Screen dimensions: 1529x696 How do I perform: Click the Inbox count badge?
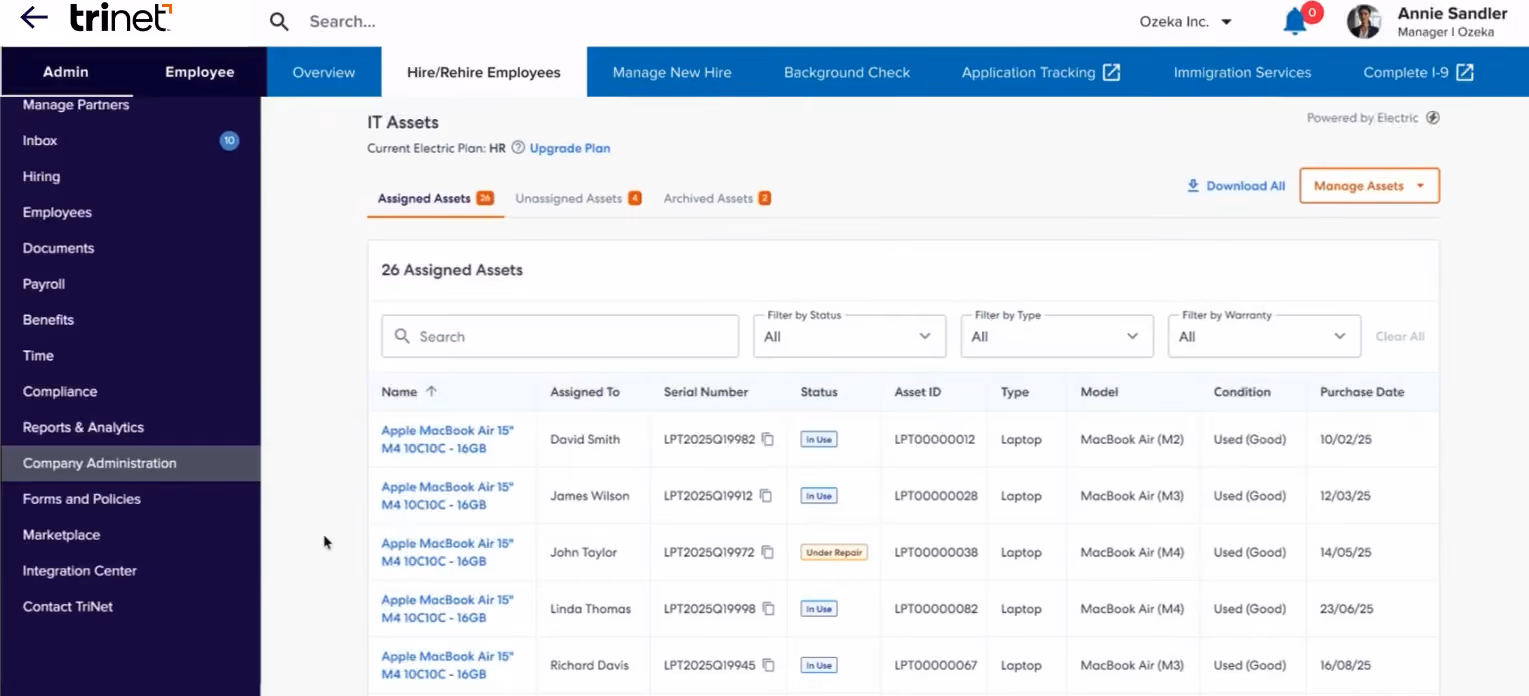click(x=229, y=141)
